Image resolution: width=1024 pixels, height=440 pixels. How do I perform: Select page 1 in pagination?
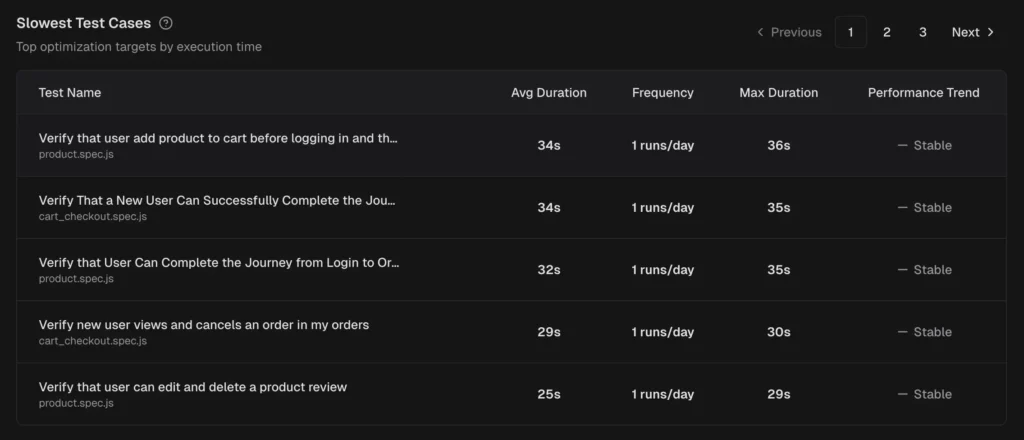850,32
